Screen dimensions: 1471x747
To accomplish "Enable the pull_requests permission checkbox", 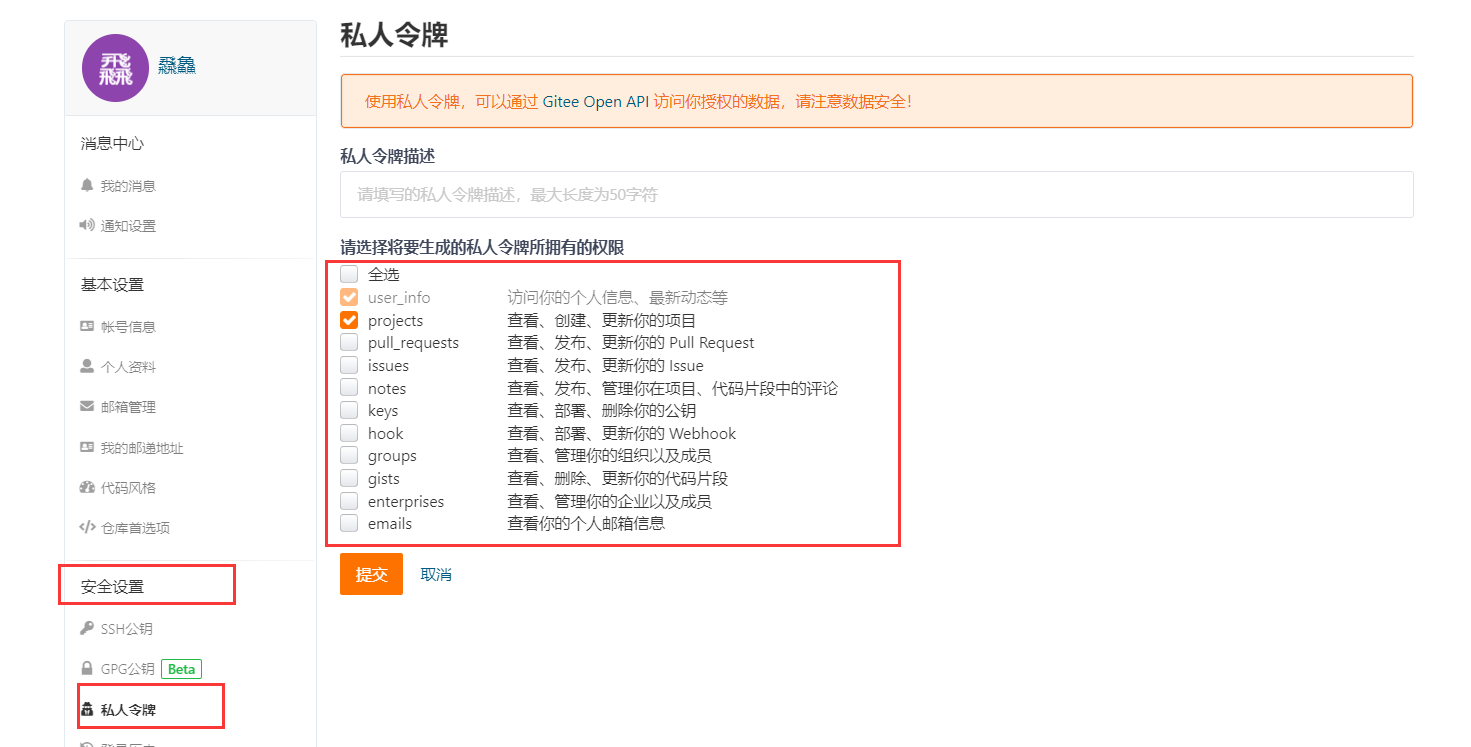I will click(349, 343).
